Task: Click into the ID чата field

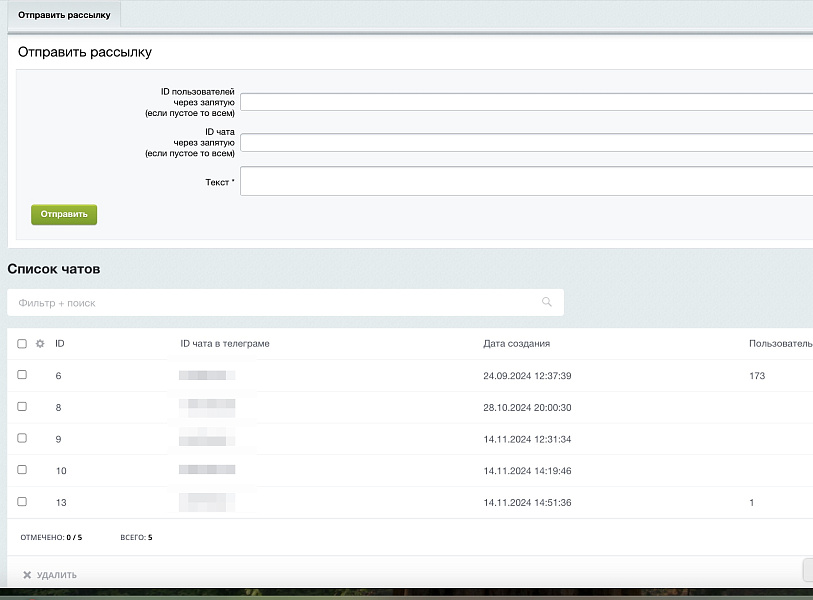Action: pos(526,142)
